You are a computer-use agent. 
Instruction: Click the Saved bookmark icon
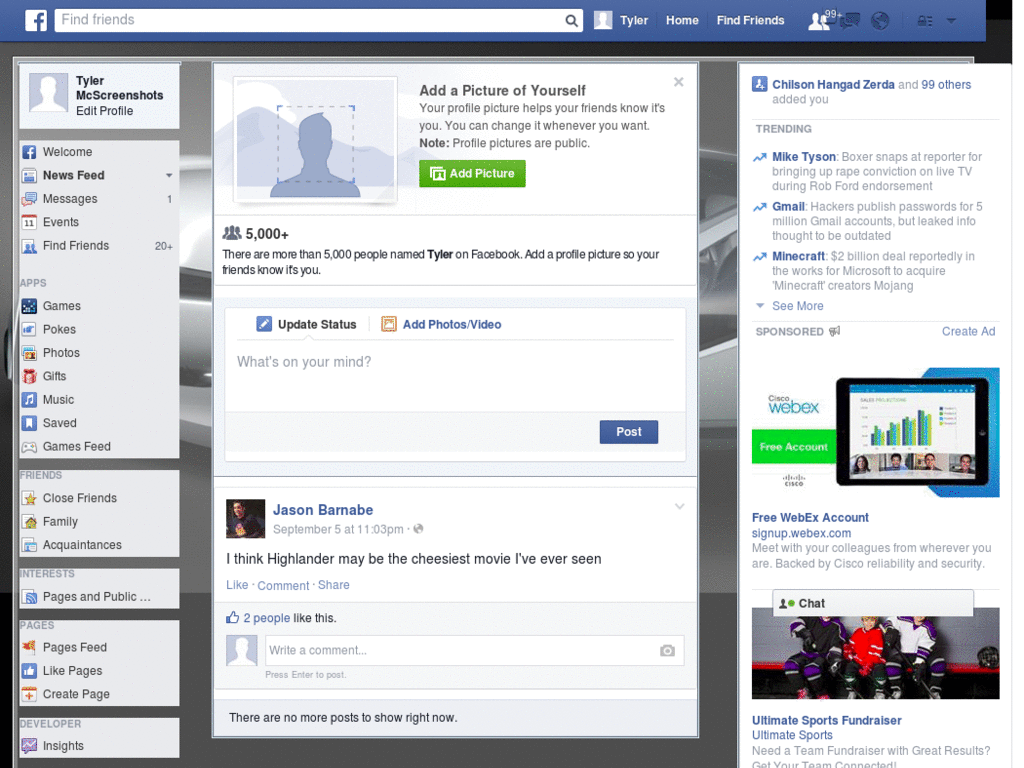[x=29, y=423]
